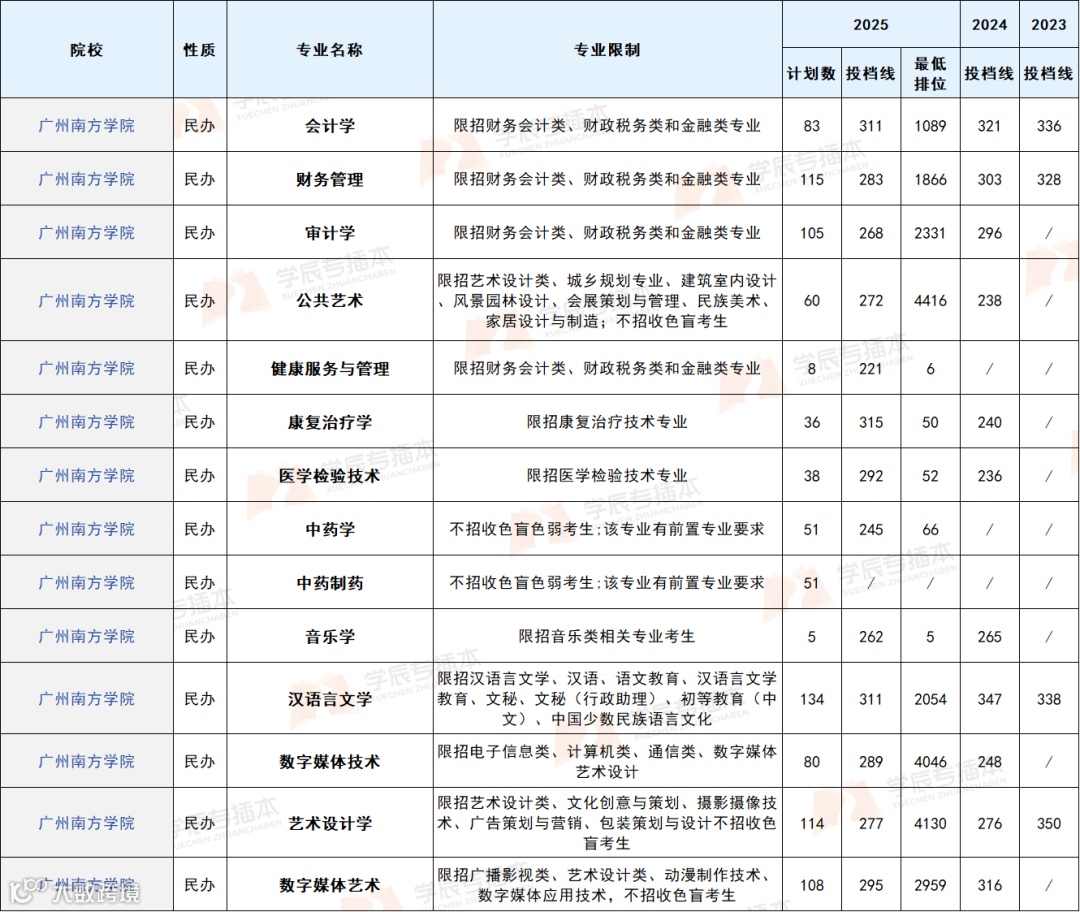Viewport: 1080px width, 912px height.
Task: Select the 数字媒体艺术 major cell
Action: click(x=330, y=885)
